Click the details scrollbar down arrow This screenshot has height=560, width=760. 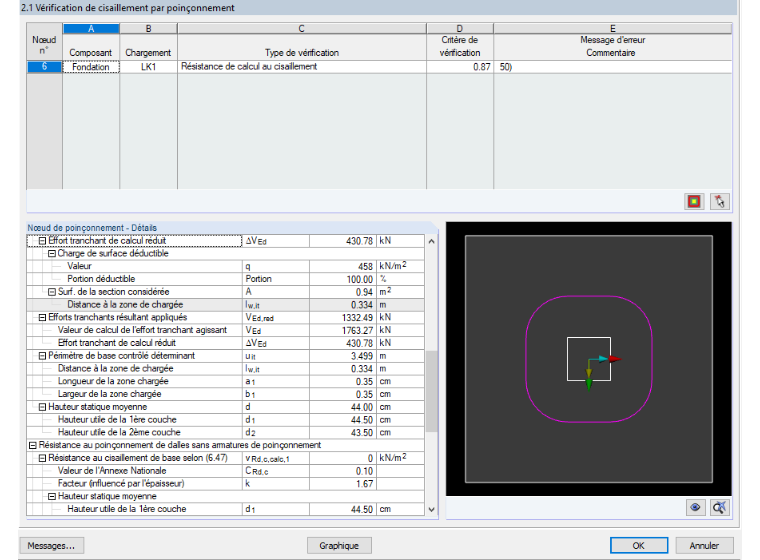(431, 510)
